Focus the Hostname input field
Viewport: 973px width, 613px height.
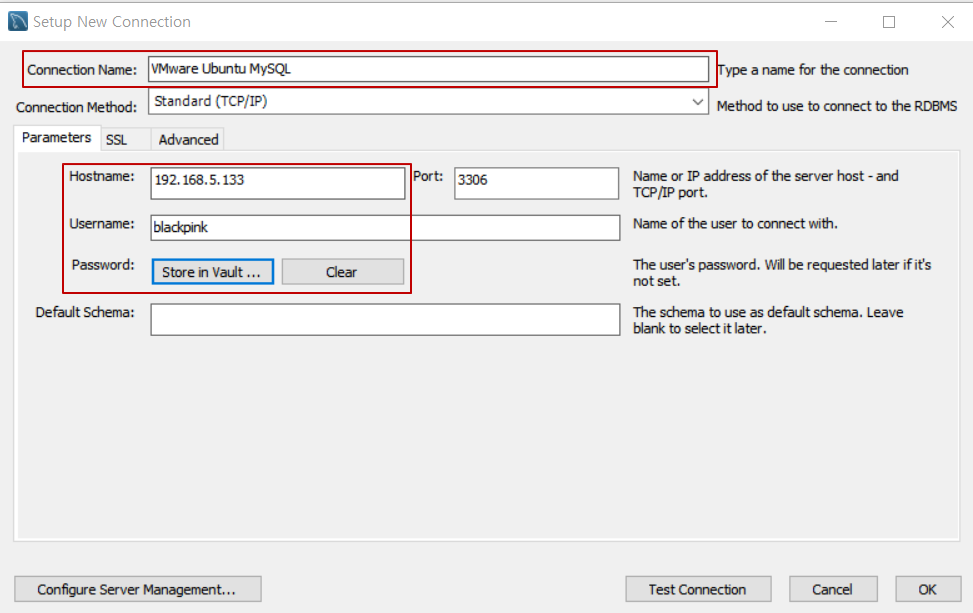pyautogui.click(x=277, y=182)
